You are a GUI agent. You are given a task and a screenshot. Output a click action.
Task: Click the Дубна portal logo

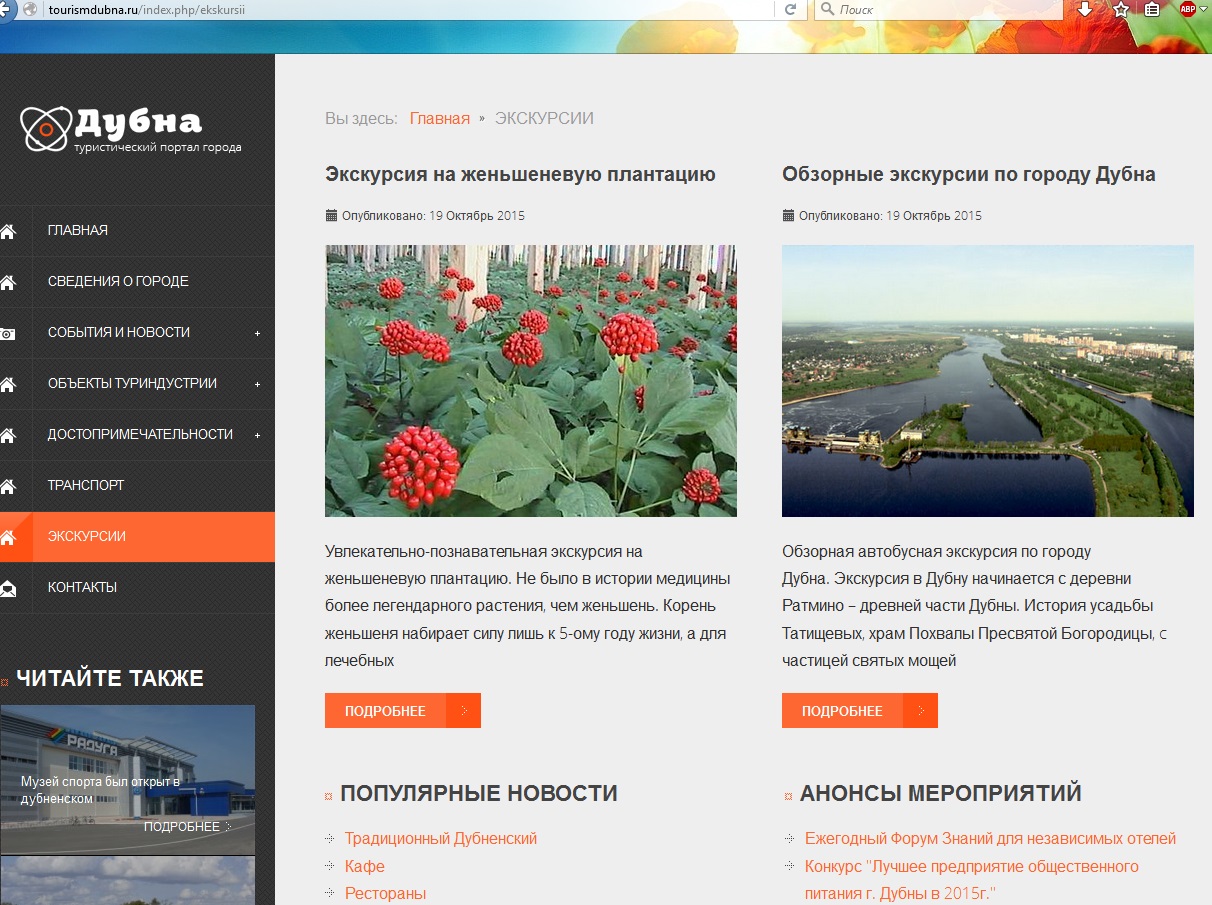click(x=130, y=130)
